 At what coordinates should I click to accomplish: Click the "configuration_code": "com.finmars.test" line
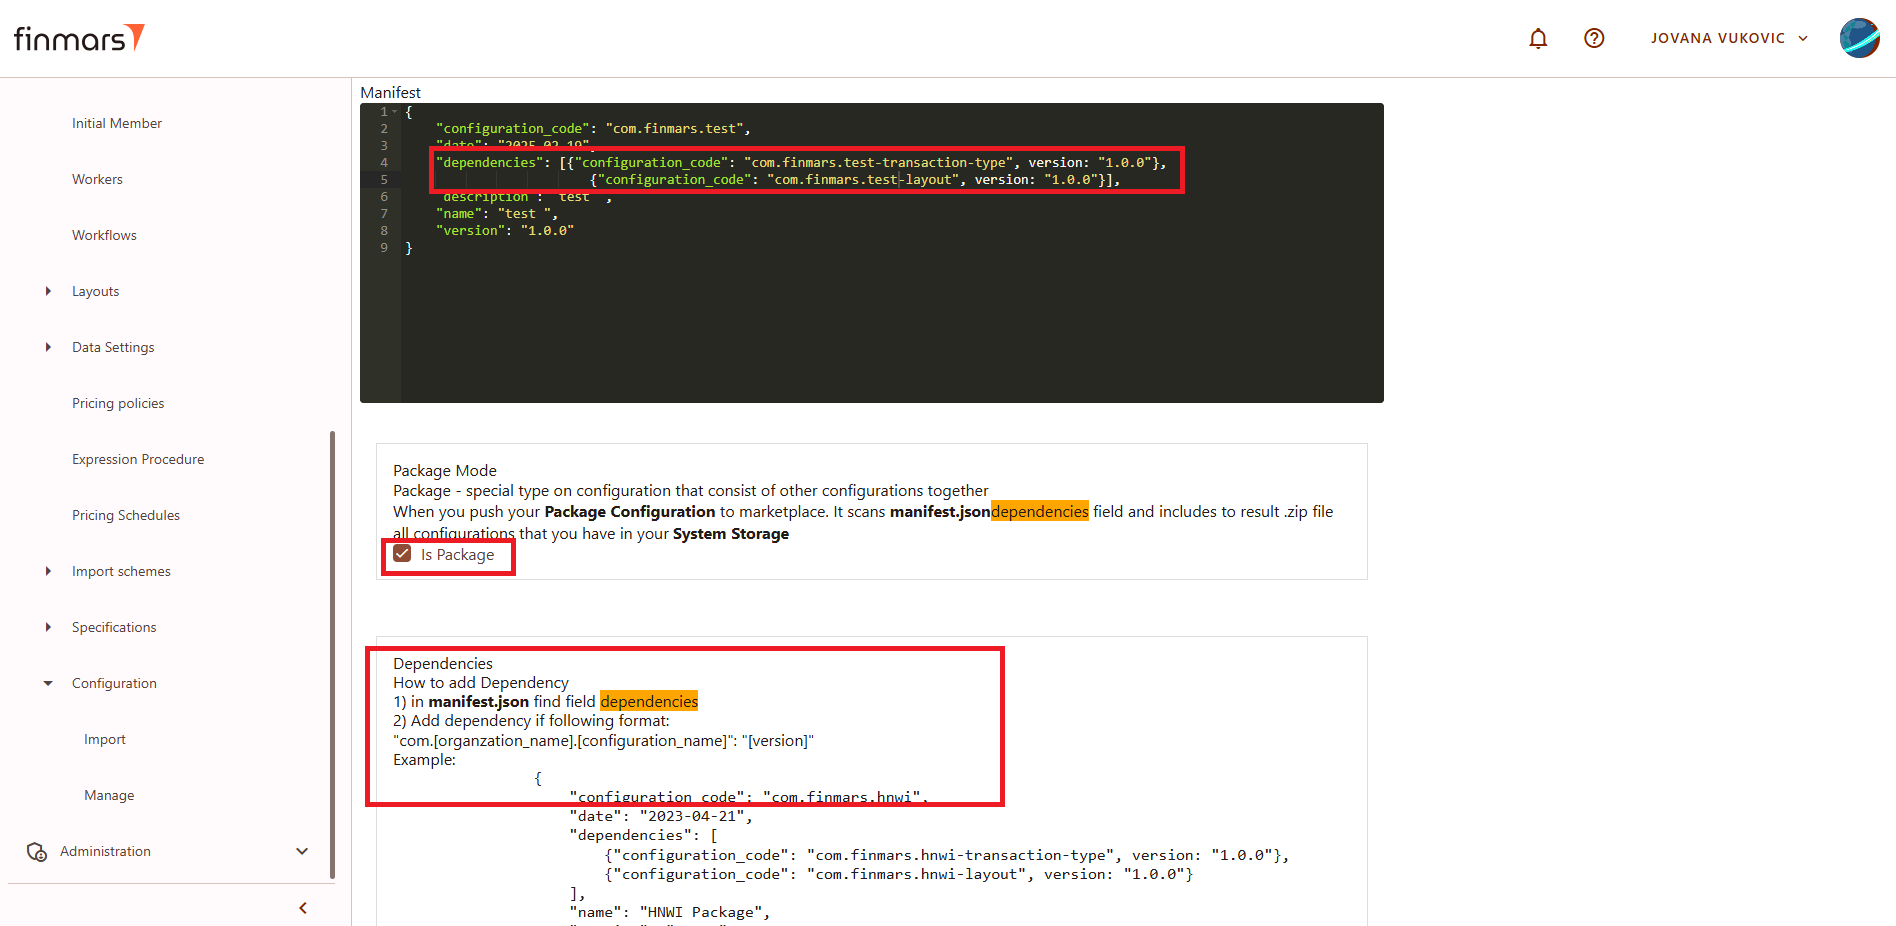point(593,129)
